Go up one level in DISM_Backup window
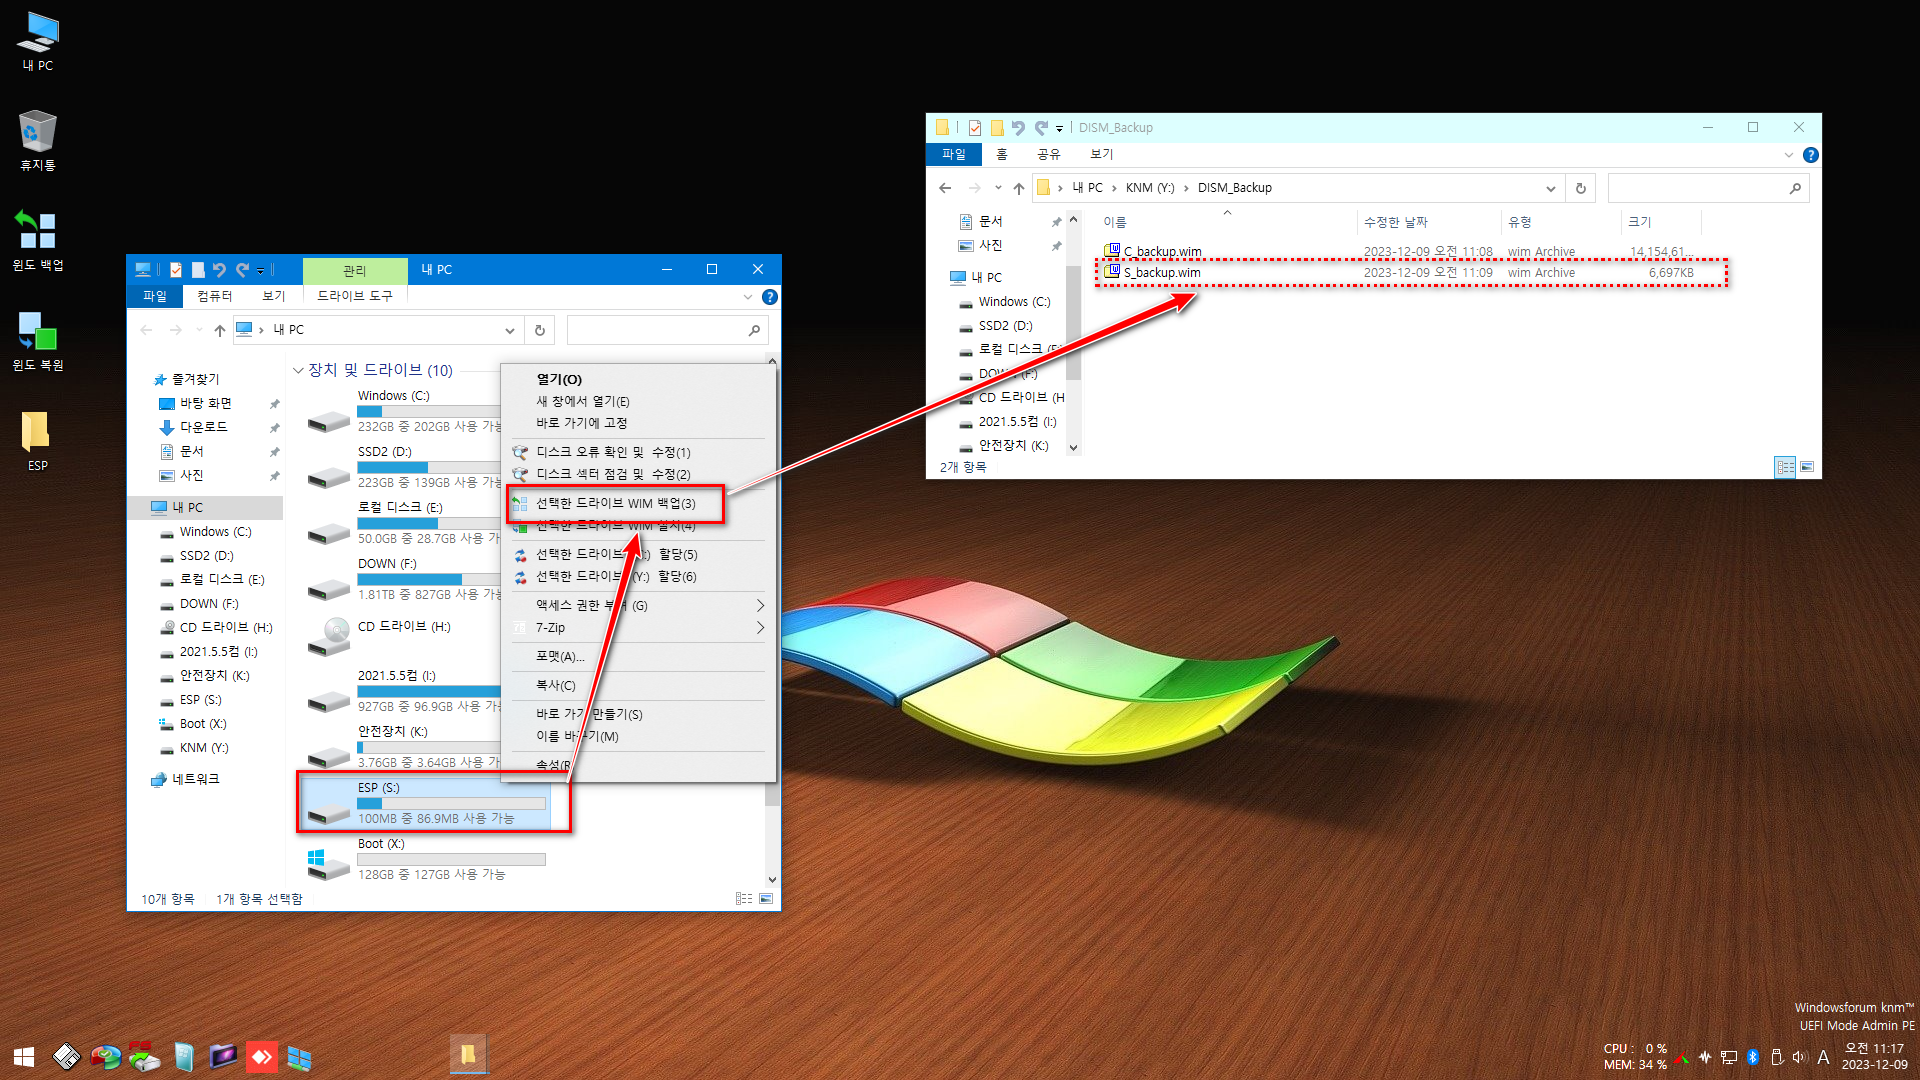This screenshot has width=1920, height=1080. [x=1019, y=188]
